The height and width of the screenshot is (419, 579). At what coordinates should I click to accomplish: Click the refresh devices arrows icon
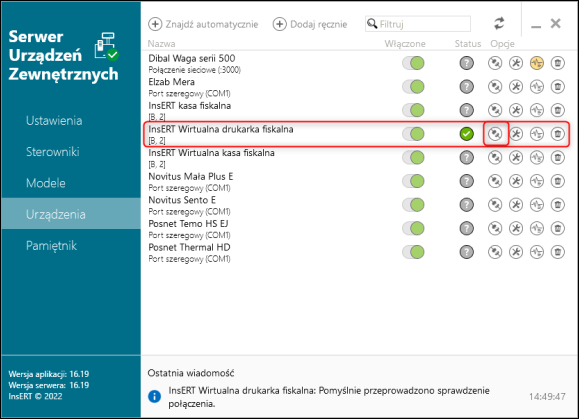(x=499, y=24)
